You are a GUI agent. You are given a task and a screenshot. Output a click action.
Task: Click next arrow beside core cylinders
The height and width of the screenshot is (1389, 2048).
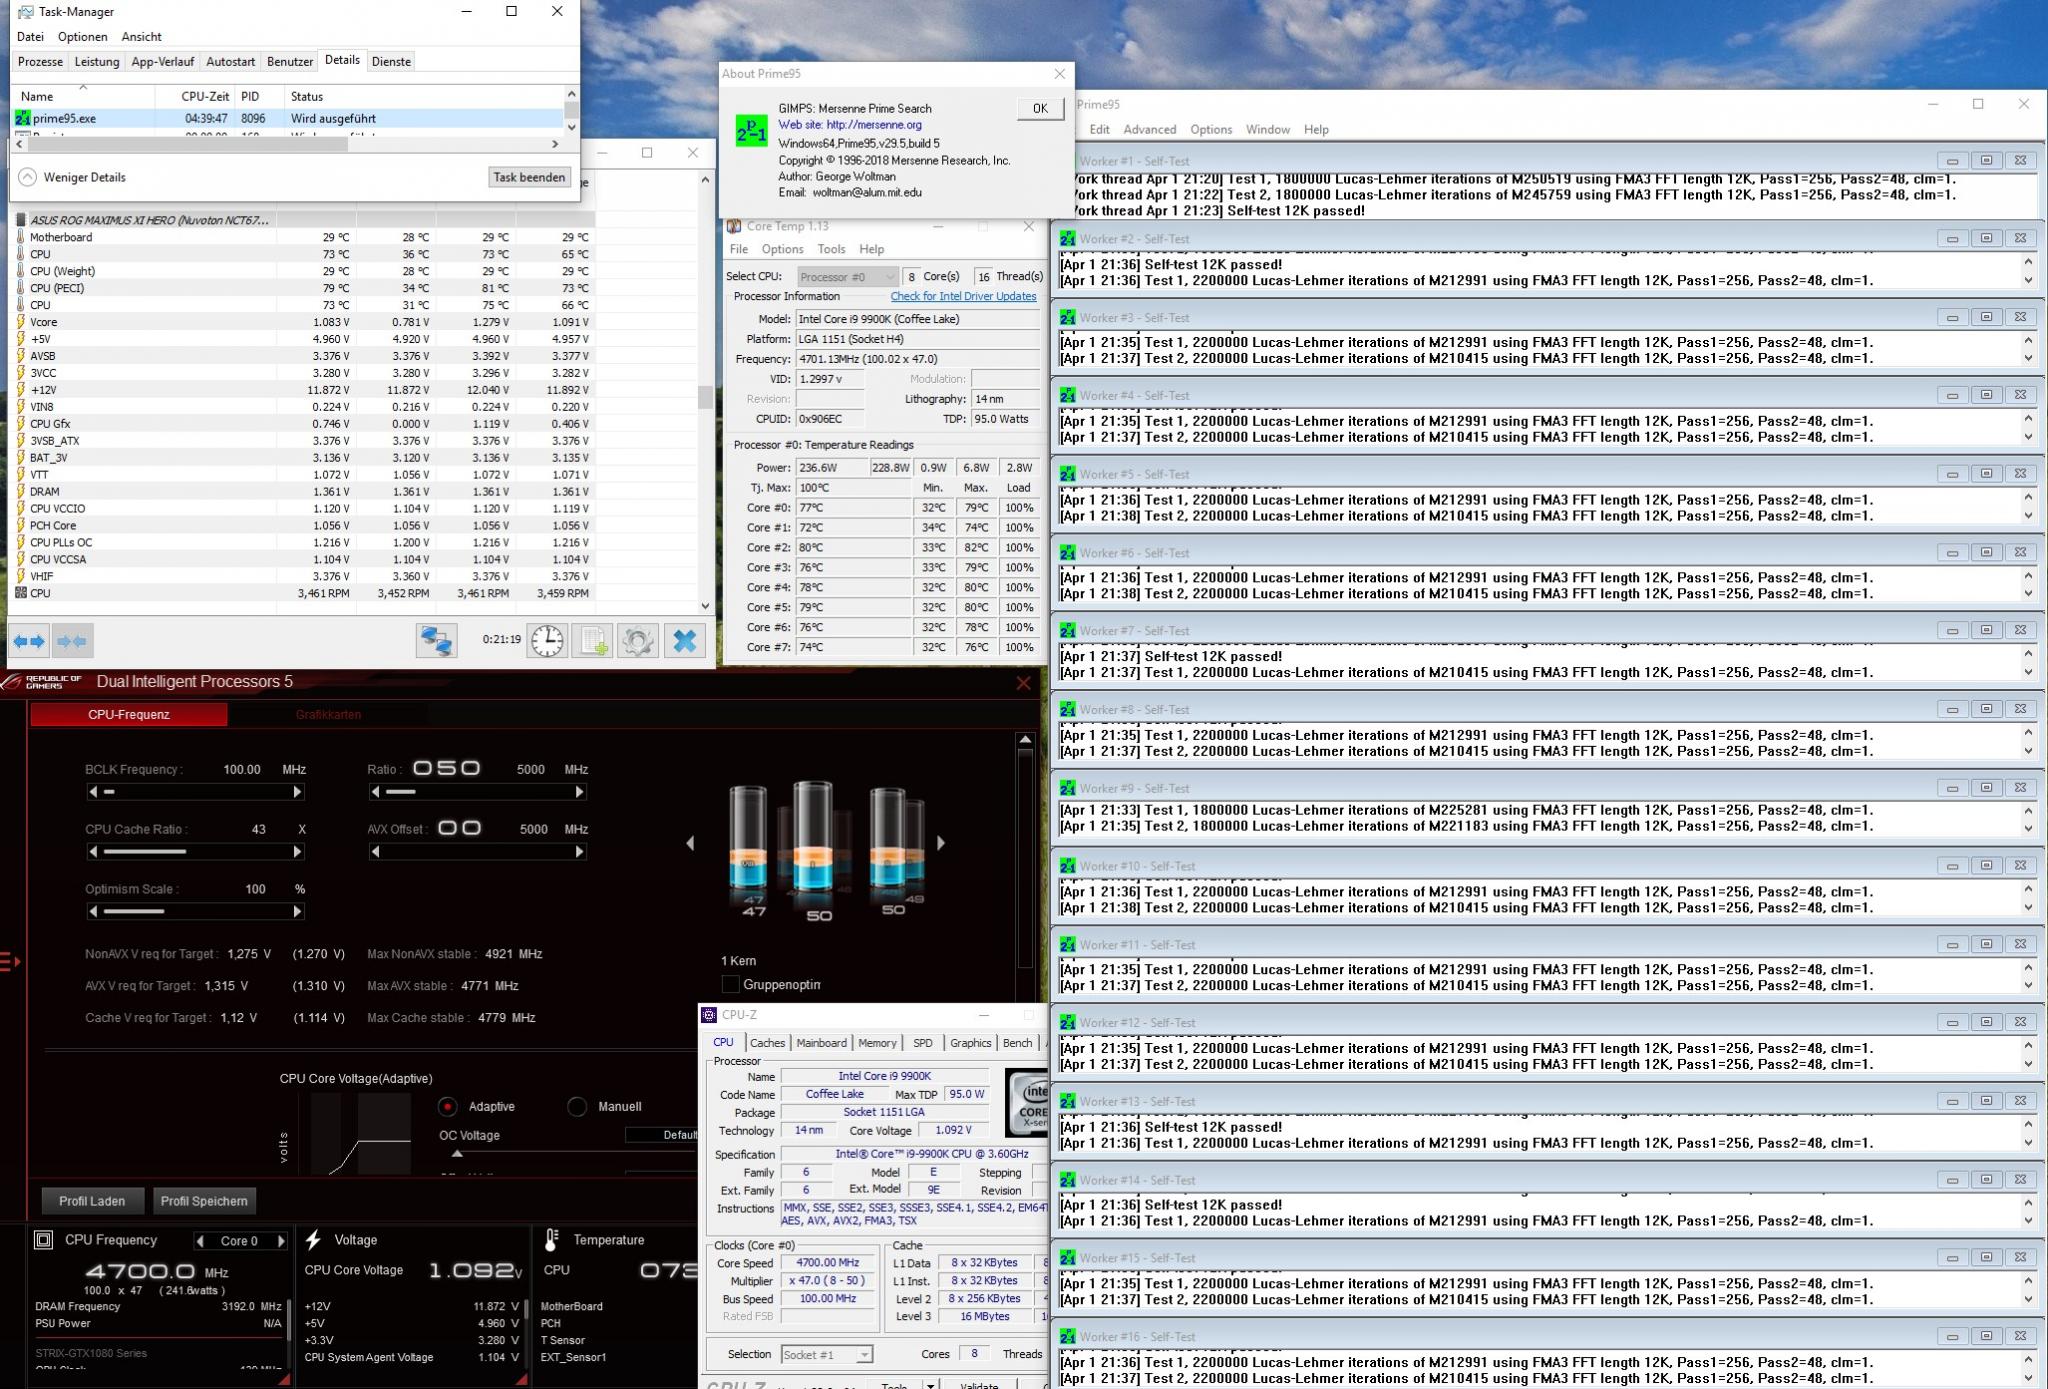[940, 843]
